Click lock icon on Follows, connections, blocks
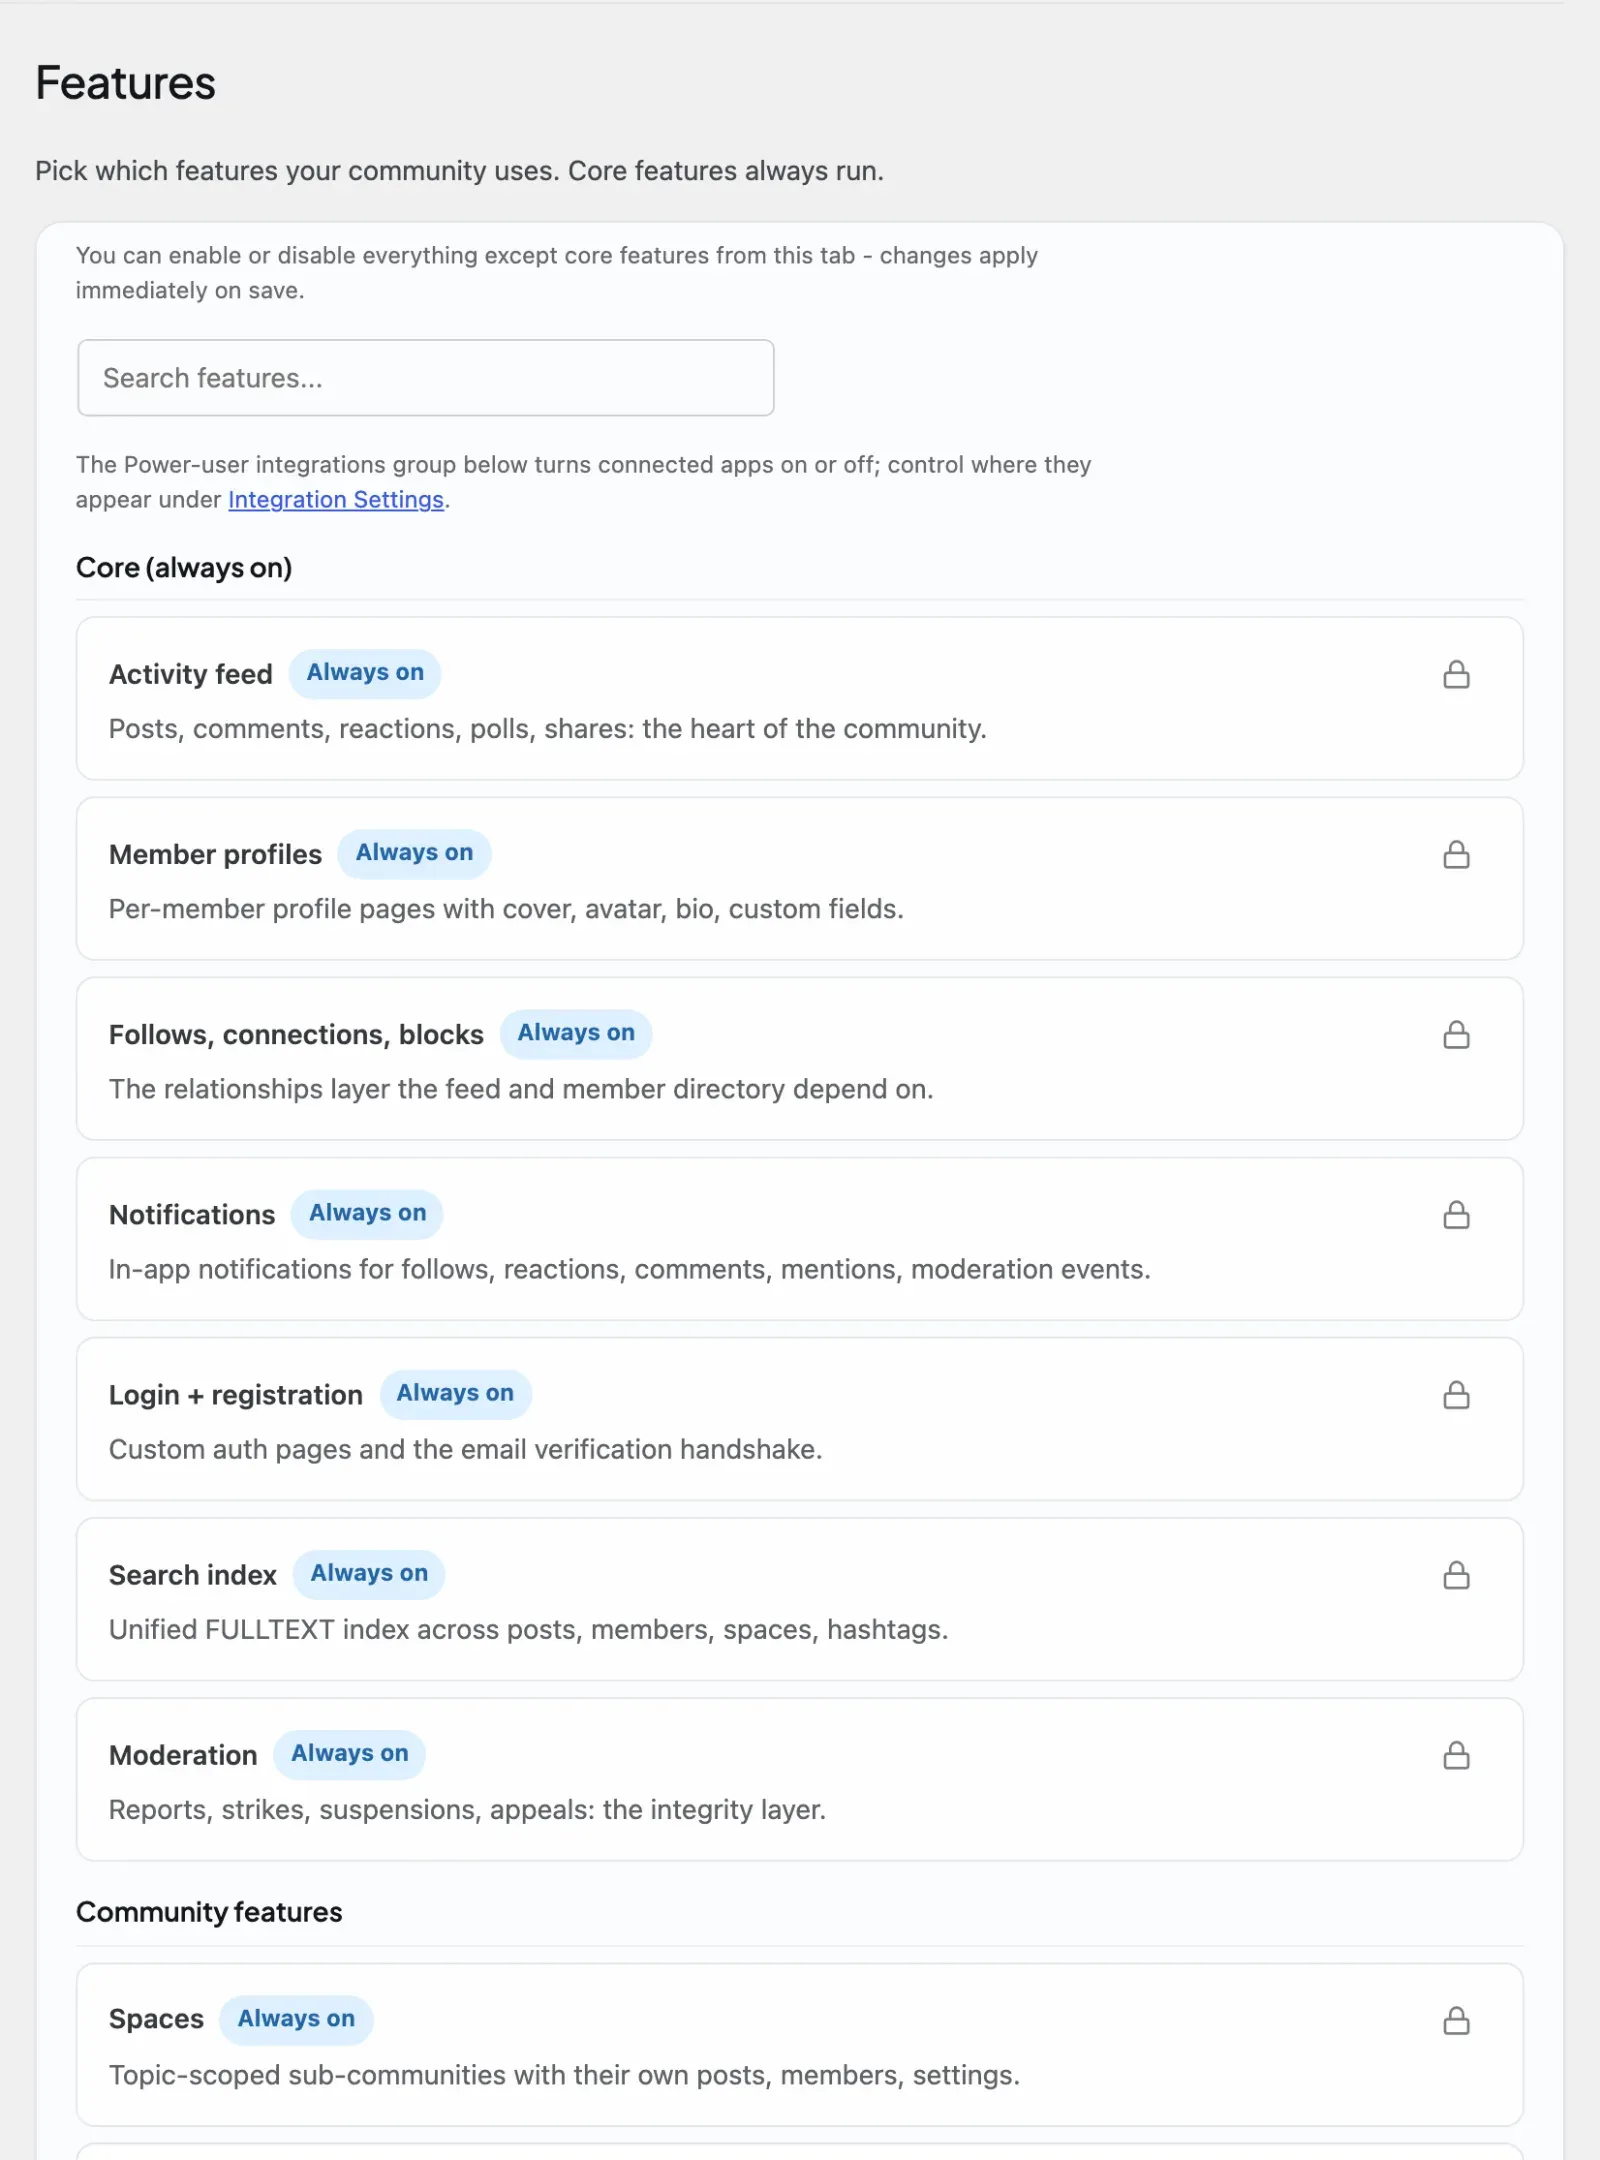 [1456, 1035]
